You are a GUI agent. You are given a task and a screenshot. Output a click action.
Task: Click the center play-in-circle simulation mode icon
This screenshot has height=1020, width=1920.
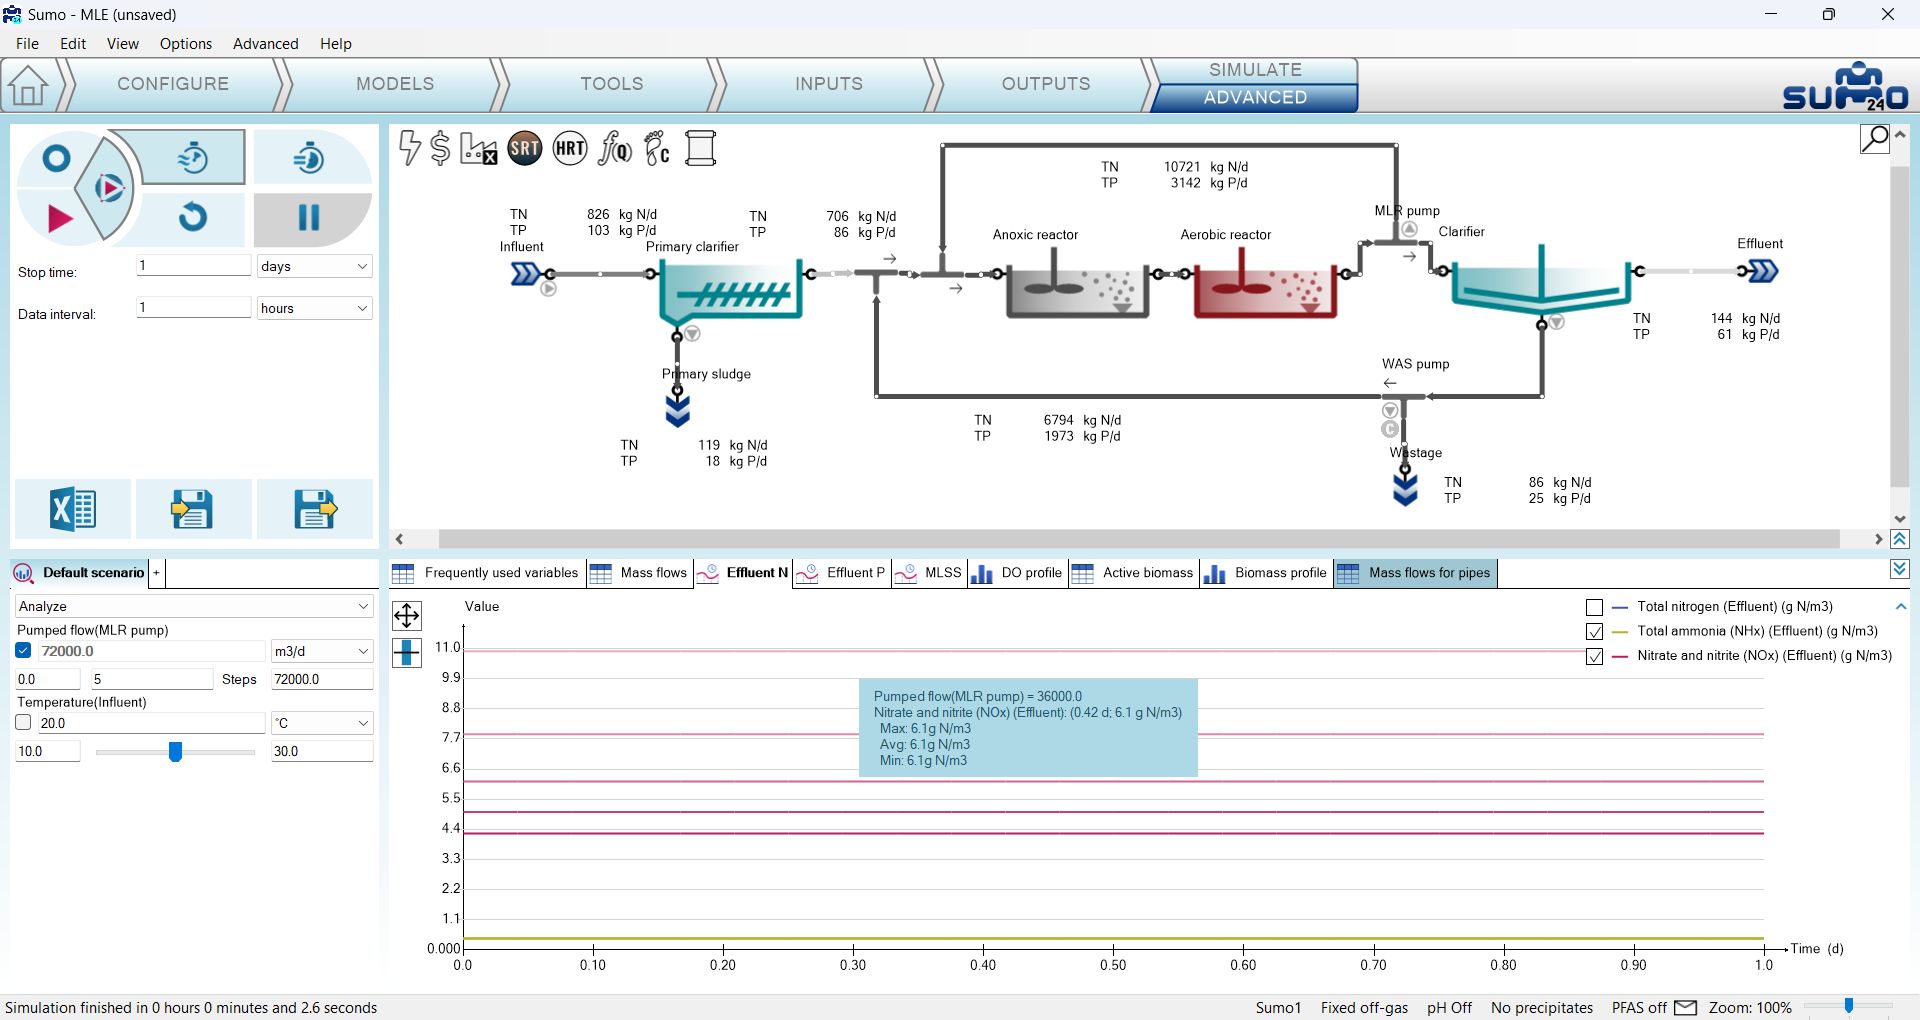click(x=108, y=188)
